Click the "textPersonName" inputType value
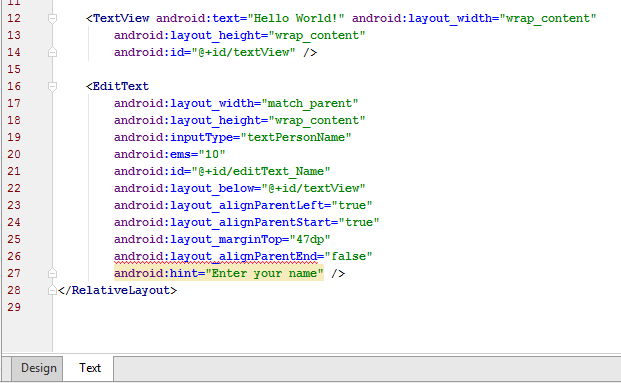The width and height of the screenshot is (621, 383). coord(296,137)
